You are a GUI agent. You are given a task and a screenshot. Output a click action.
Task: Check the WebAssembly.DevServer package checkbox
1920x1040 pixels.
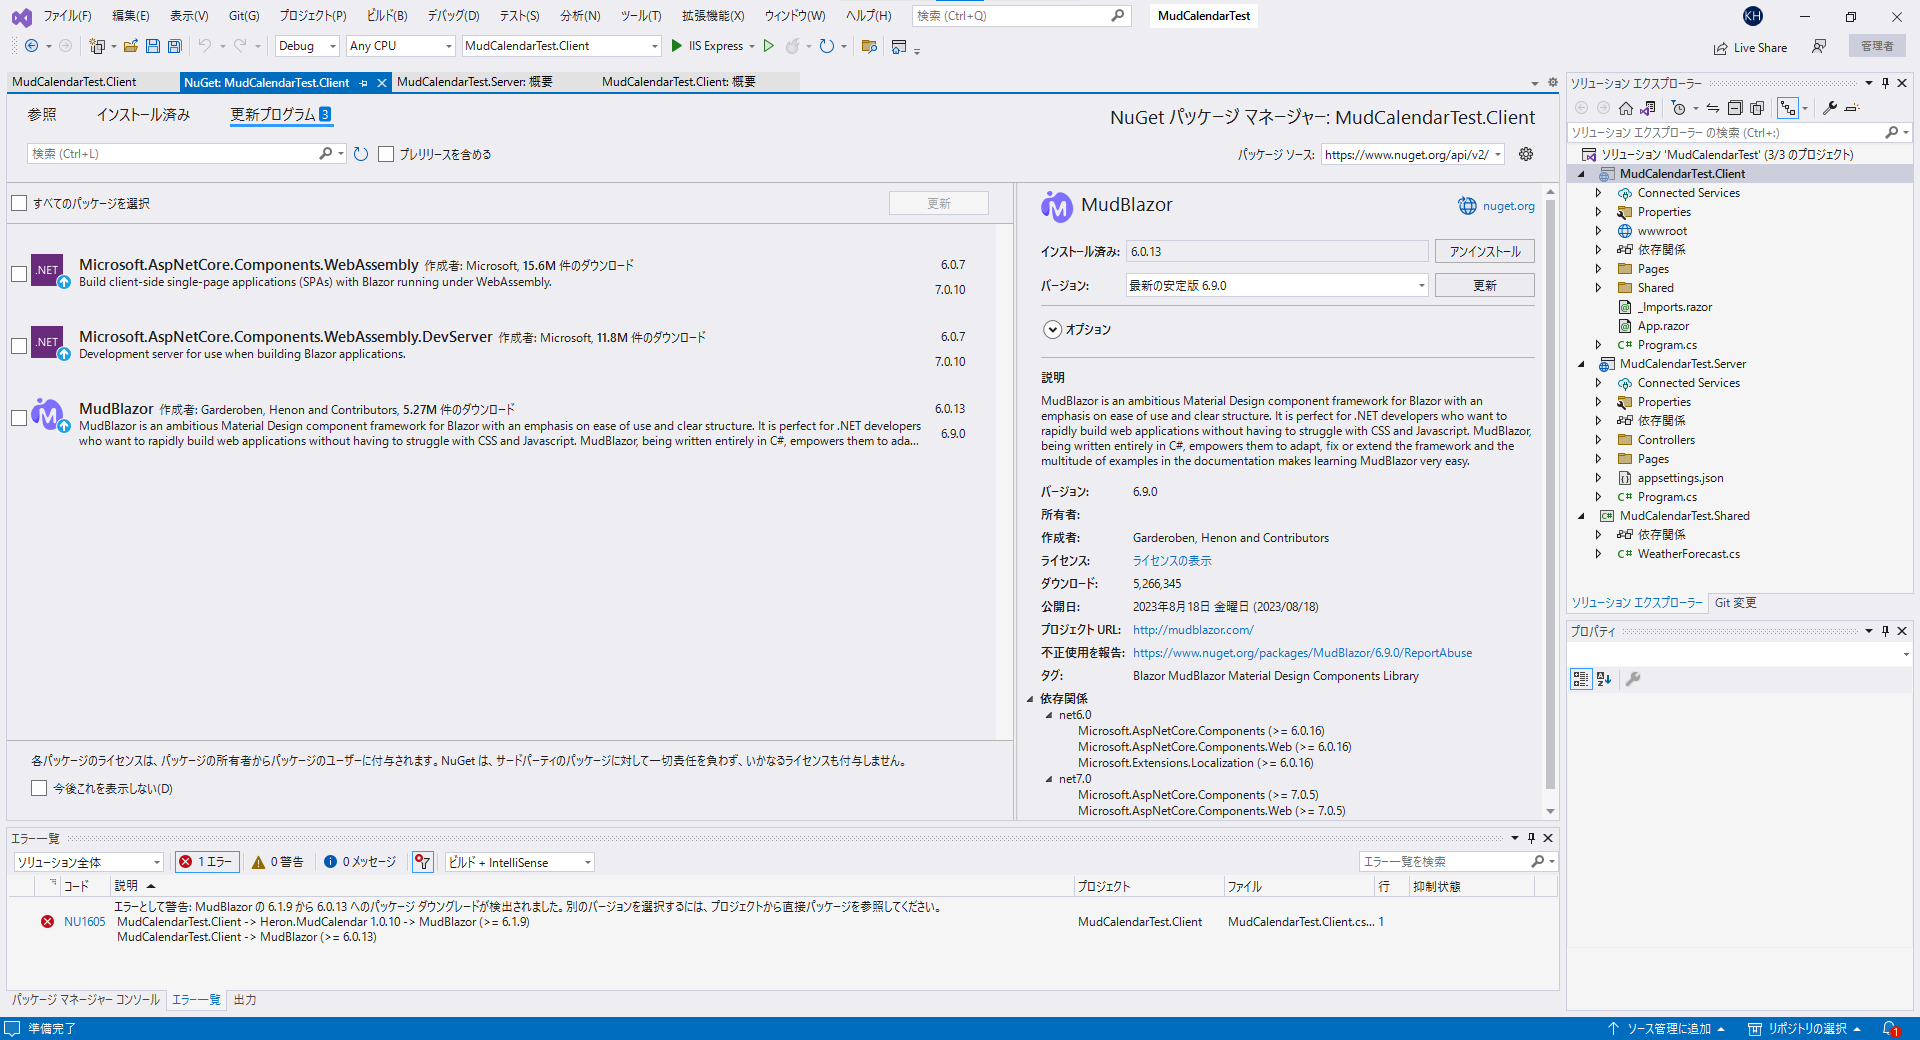pos(19,345)
